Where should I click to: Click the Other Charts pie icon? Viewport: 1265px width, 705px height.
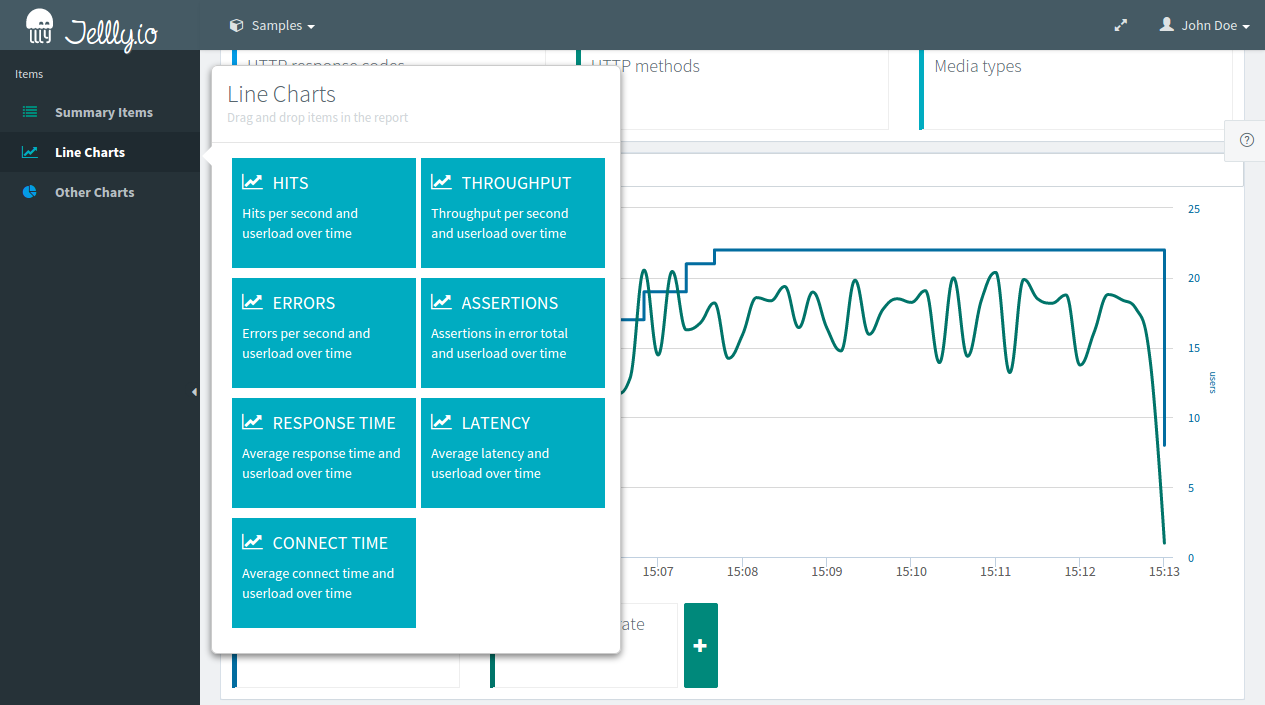click(30, 192)
